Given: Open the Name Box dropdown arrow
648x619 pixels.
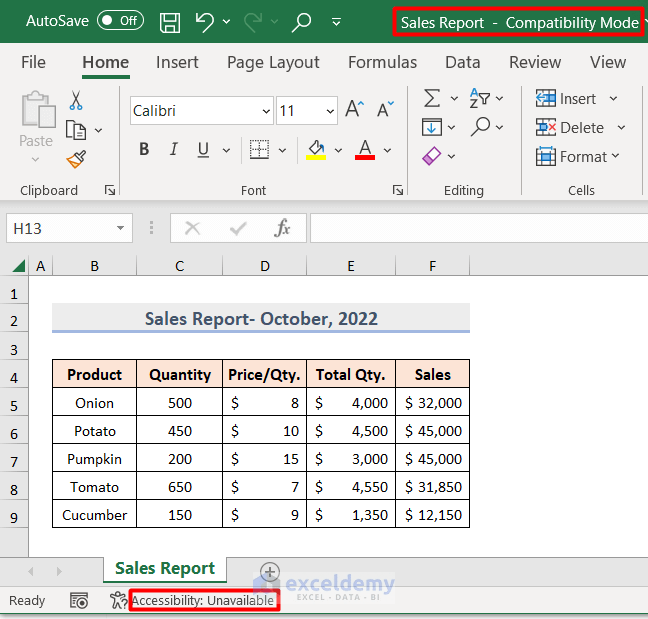Looking at the screenshot, I should click(x=120, y=228).
